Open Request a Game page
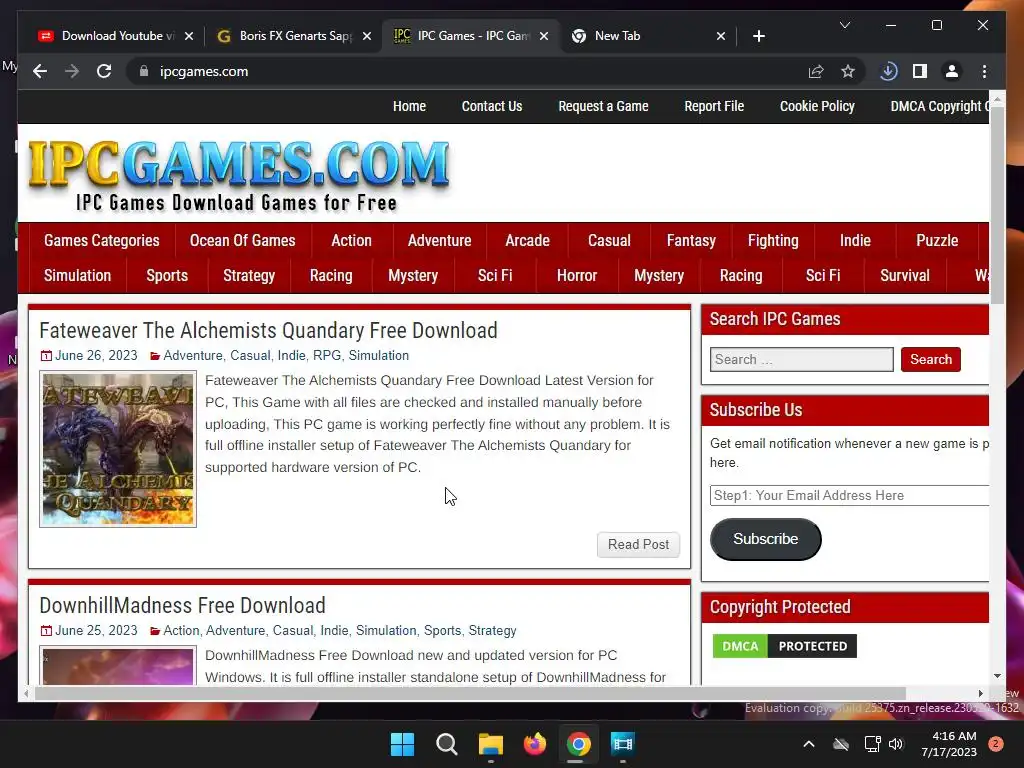The width and height of the screenshot is (1024, 768). pyautogui.click(x=603, y=106)
